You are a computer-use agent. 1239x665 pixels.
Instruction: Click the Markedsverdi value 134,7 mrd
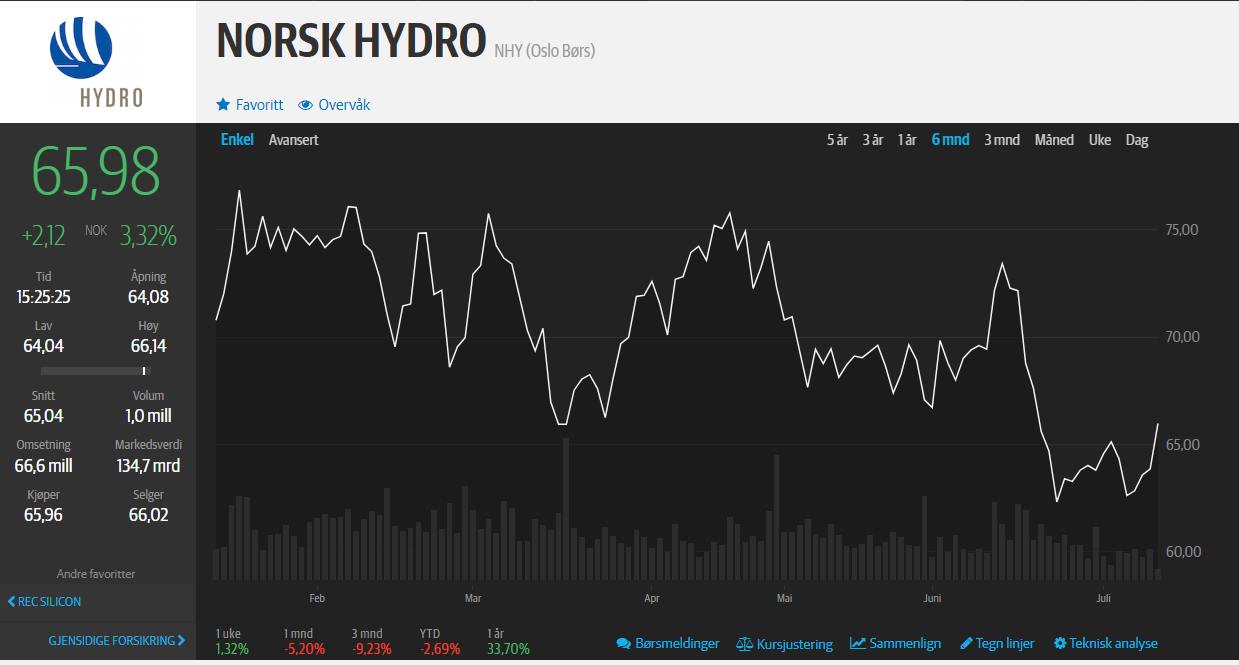(148, 465)
